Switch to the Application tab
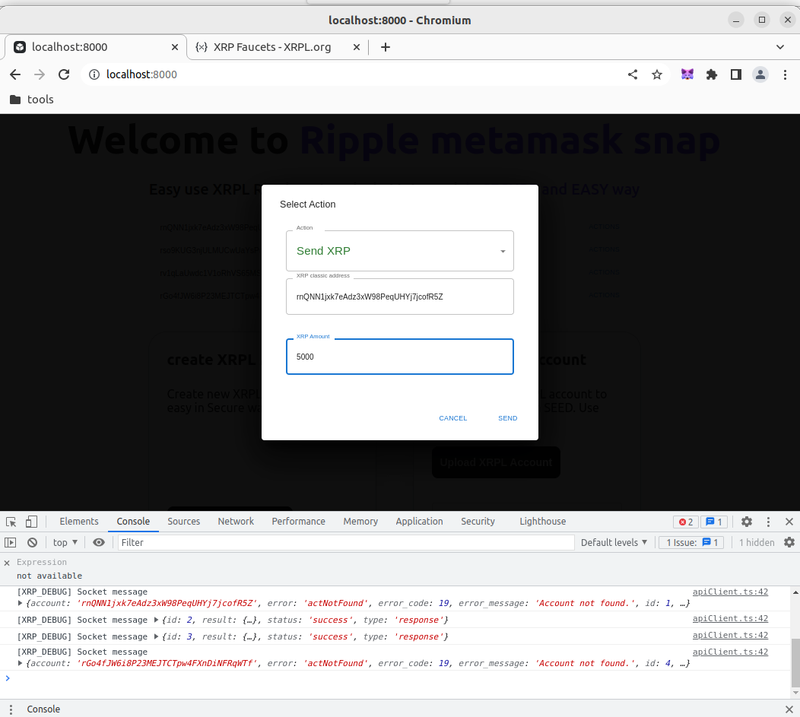Image resolution: width=800 pixels, height=717 pixels. tap(419, 522)
